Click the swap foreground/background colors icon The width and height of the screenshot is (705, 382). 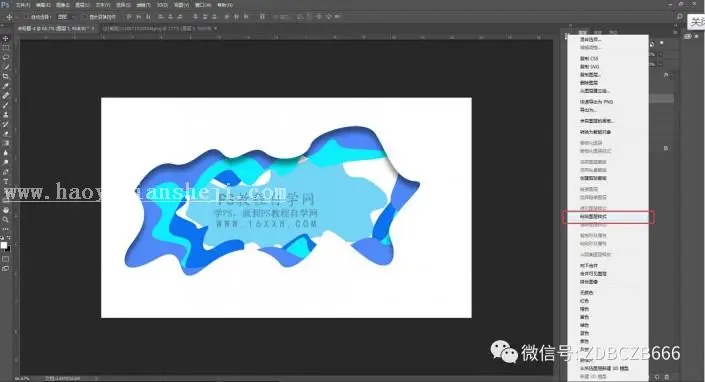[9, 238]
